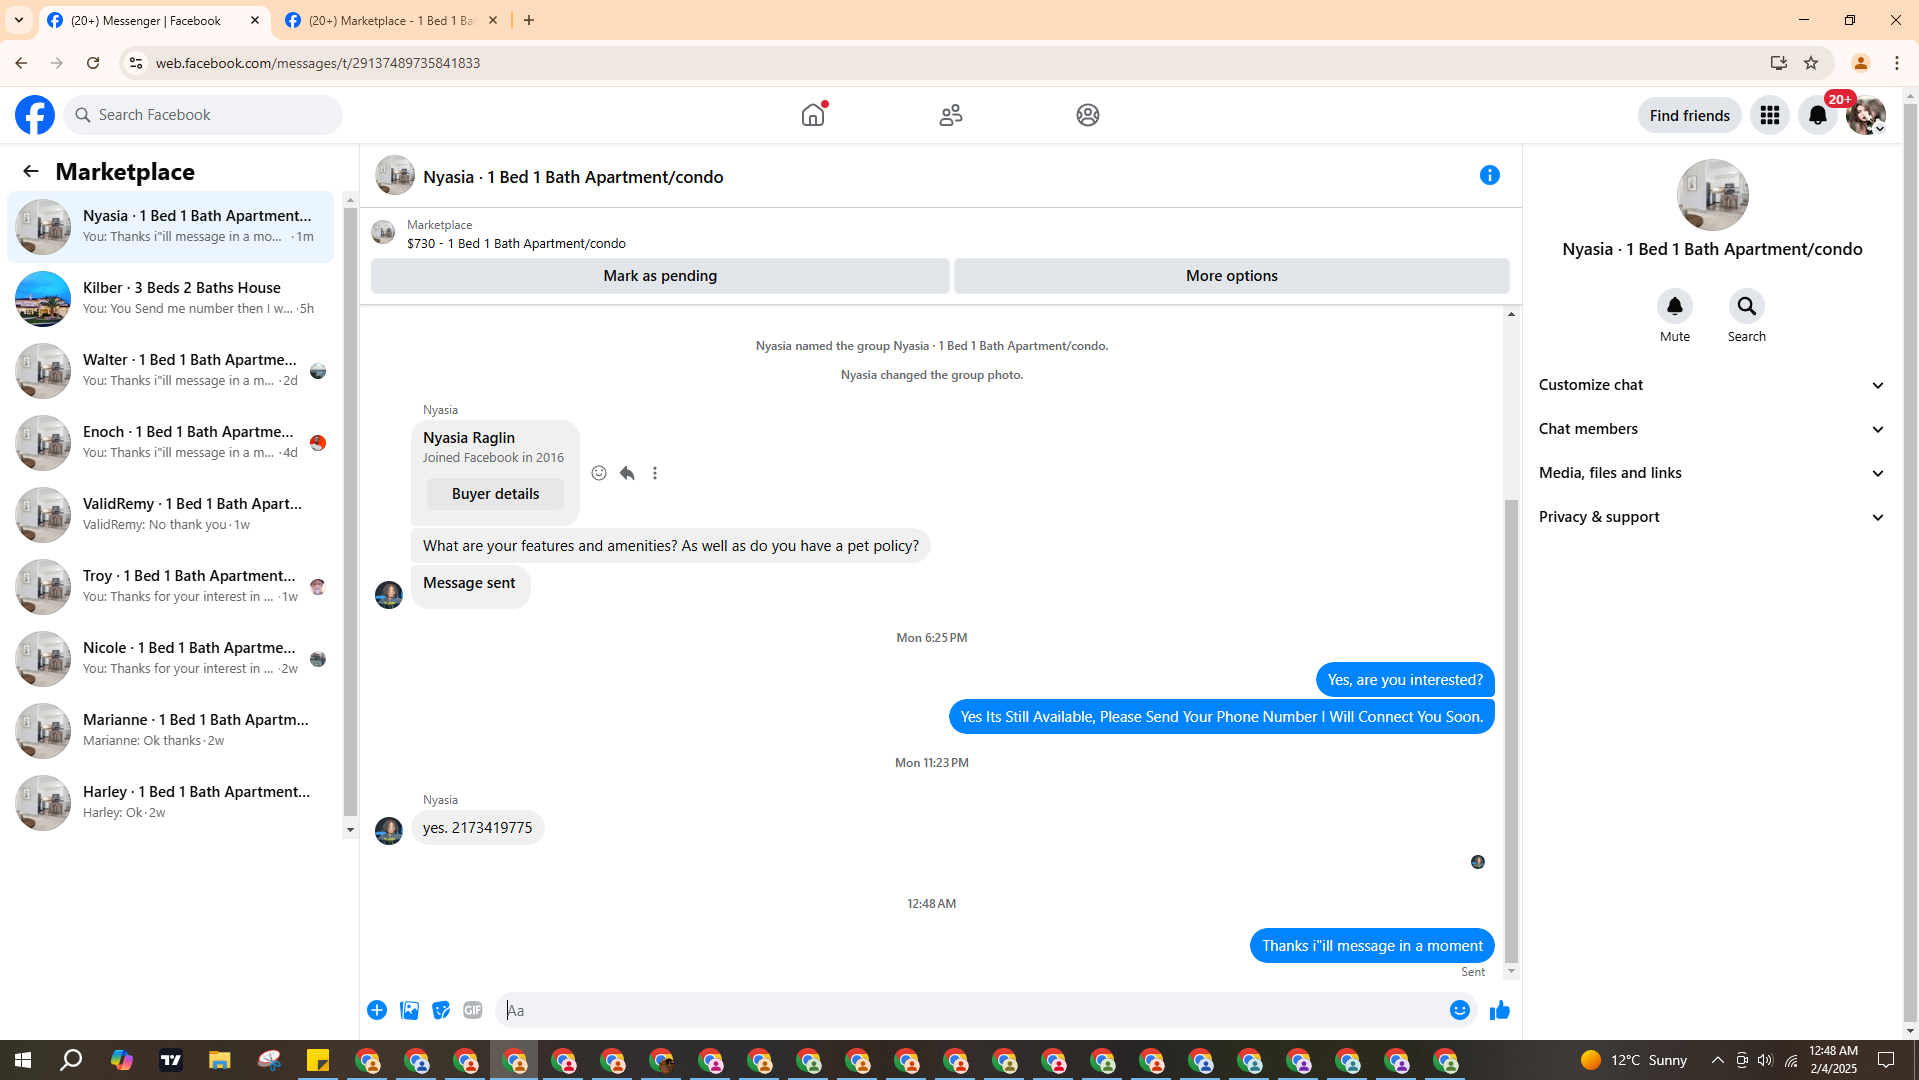This screenshot has height=1080, width=1919.
Task: Open more composer actions plus icon
Action: pos(377,1010)
